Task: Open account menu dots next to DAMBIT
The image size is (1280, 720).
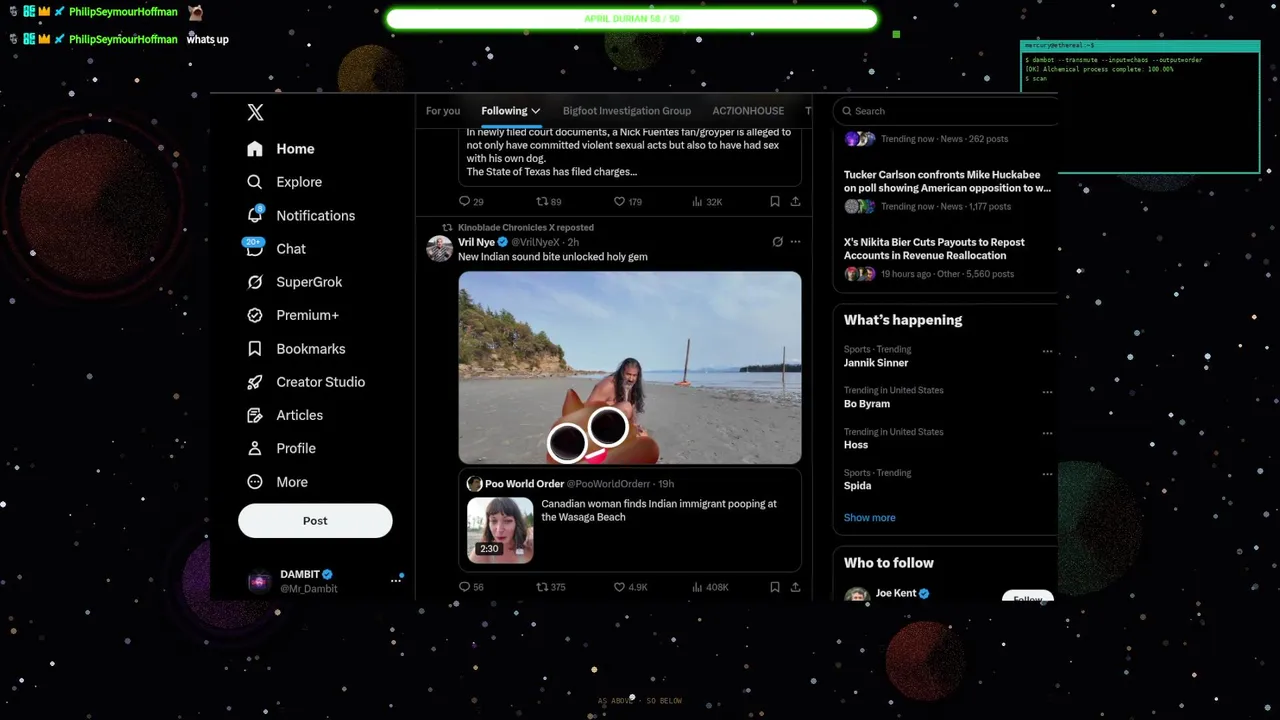Action: coord(396,580)
